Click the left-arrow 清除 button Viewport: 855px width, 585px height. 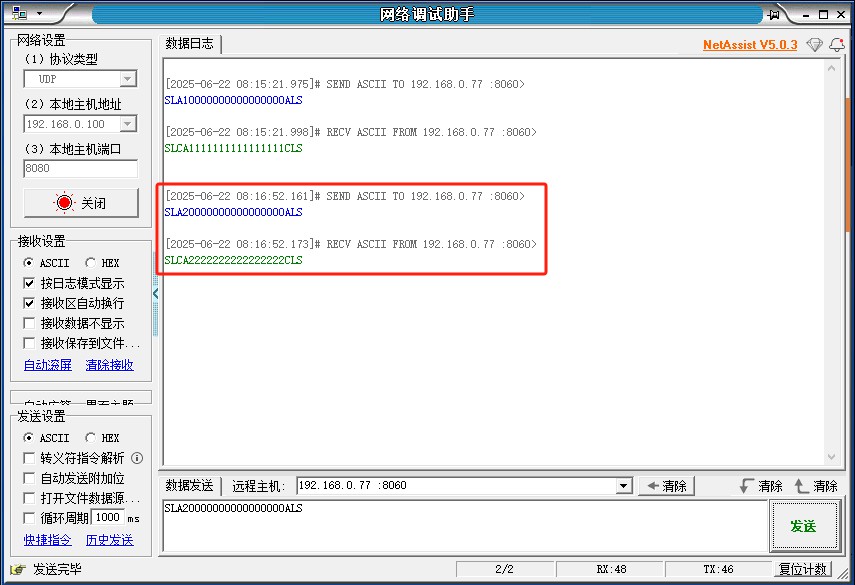pyautogui.click(x=667, y=486)
